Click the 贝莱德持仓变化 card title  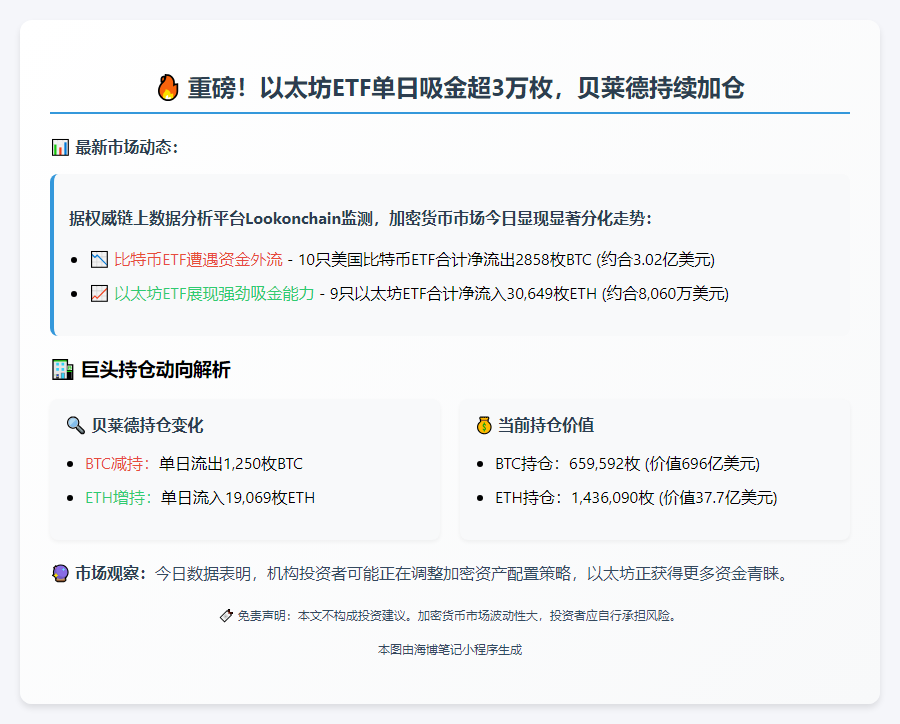[x=147, y=425]
